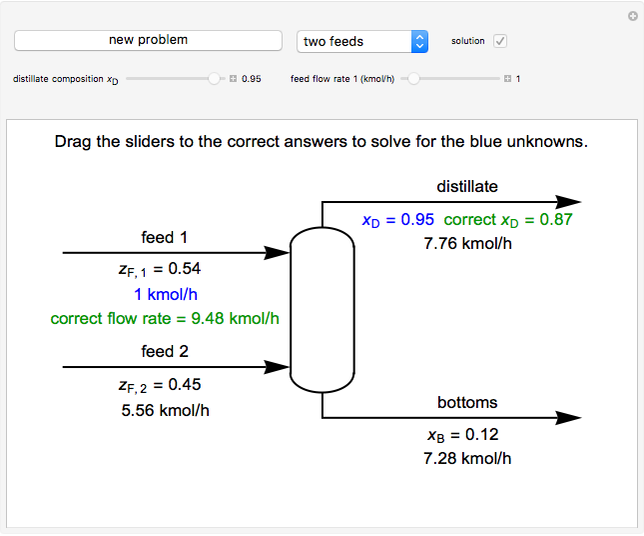Click the blue xD = 0.95 value
This screenshot has width=644, height=536.
click(x=398, y=220)
